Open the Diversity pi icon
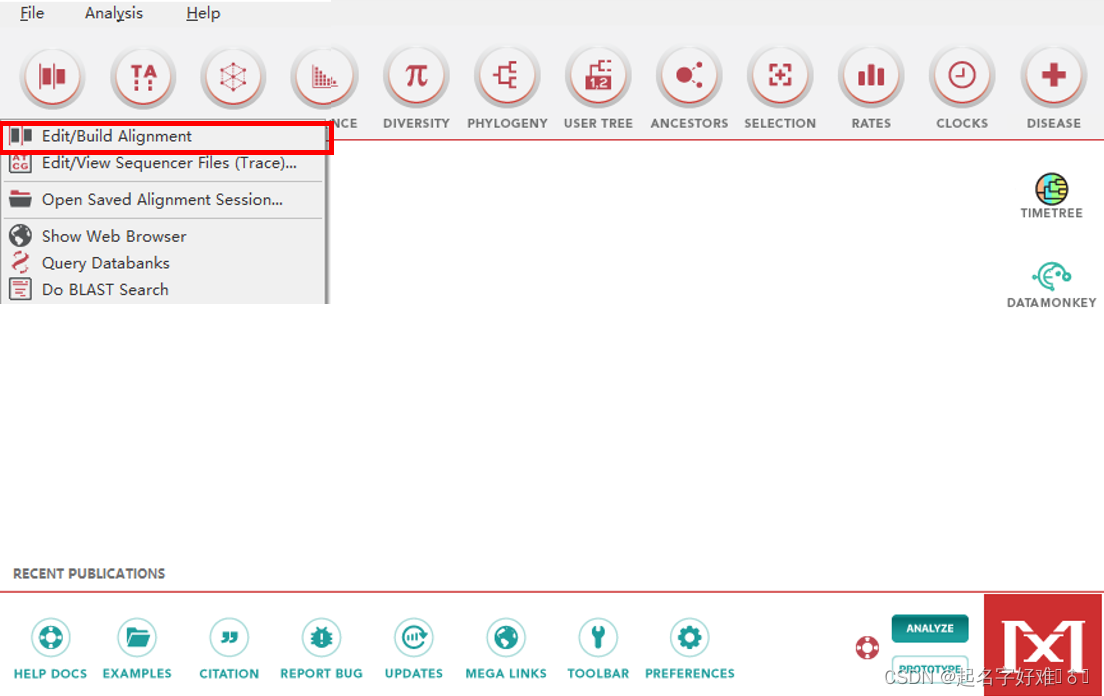Image resolution: width=1104 pixels, height=696 pixels. [x=416, y=76]
